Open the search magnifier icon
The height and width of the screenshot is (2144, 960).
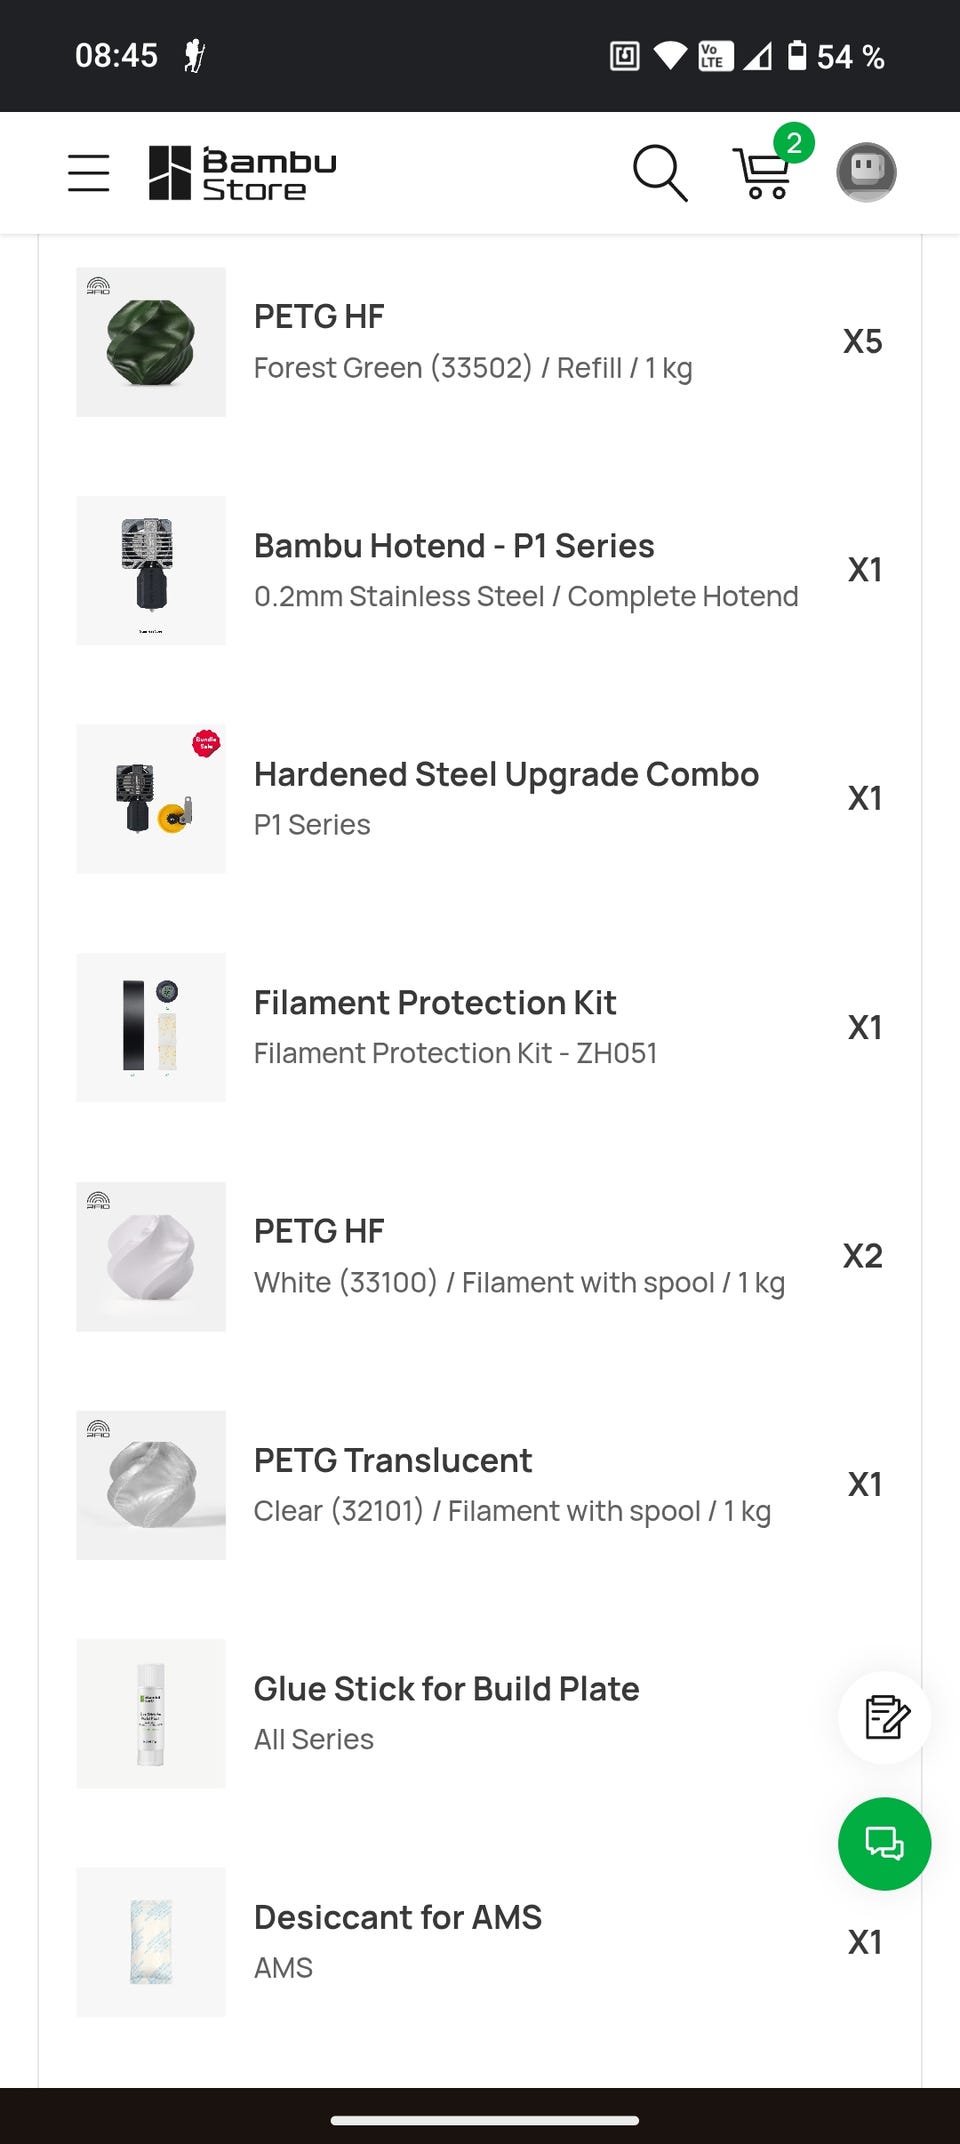pos(660,173)
